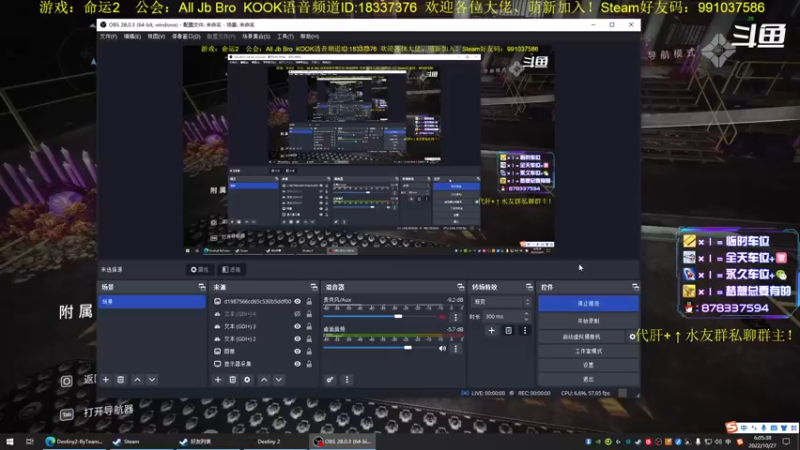Select the 场景 scene item in list
Viewport: 800px width, 450px height.
pos(152,302)
